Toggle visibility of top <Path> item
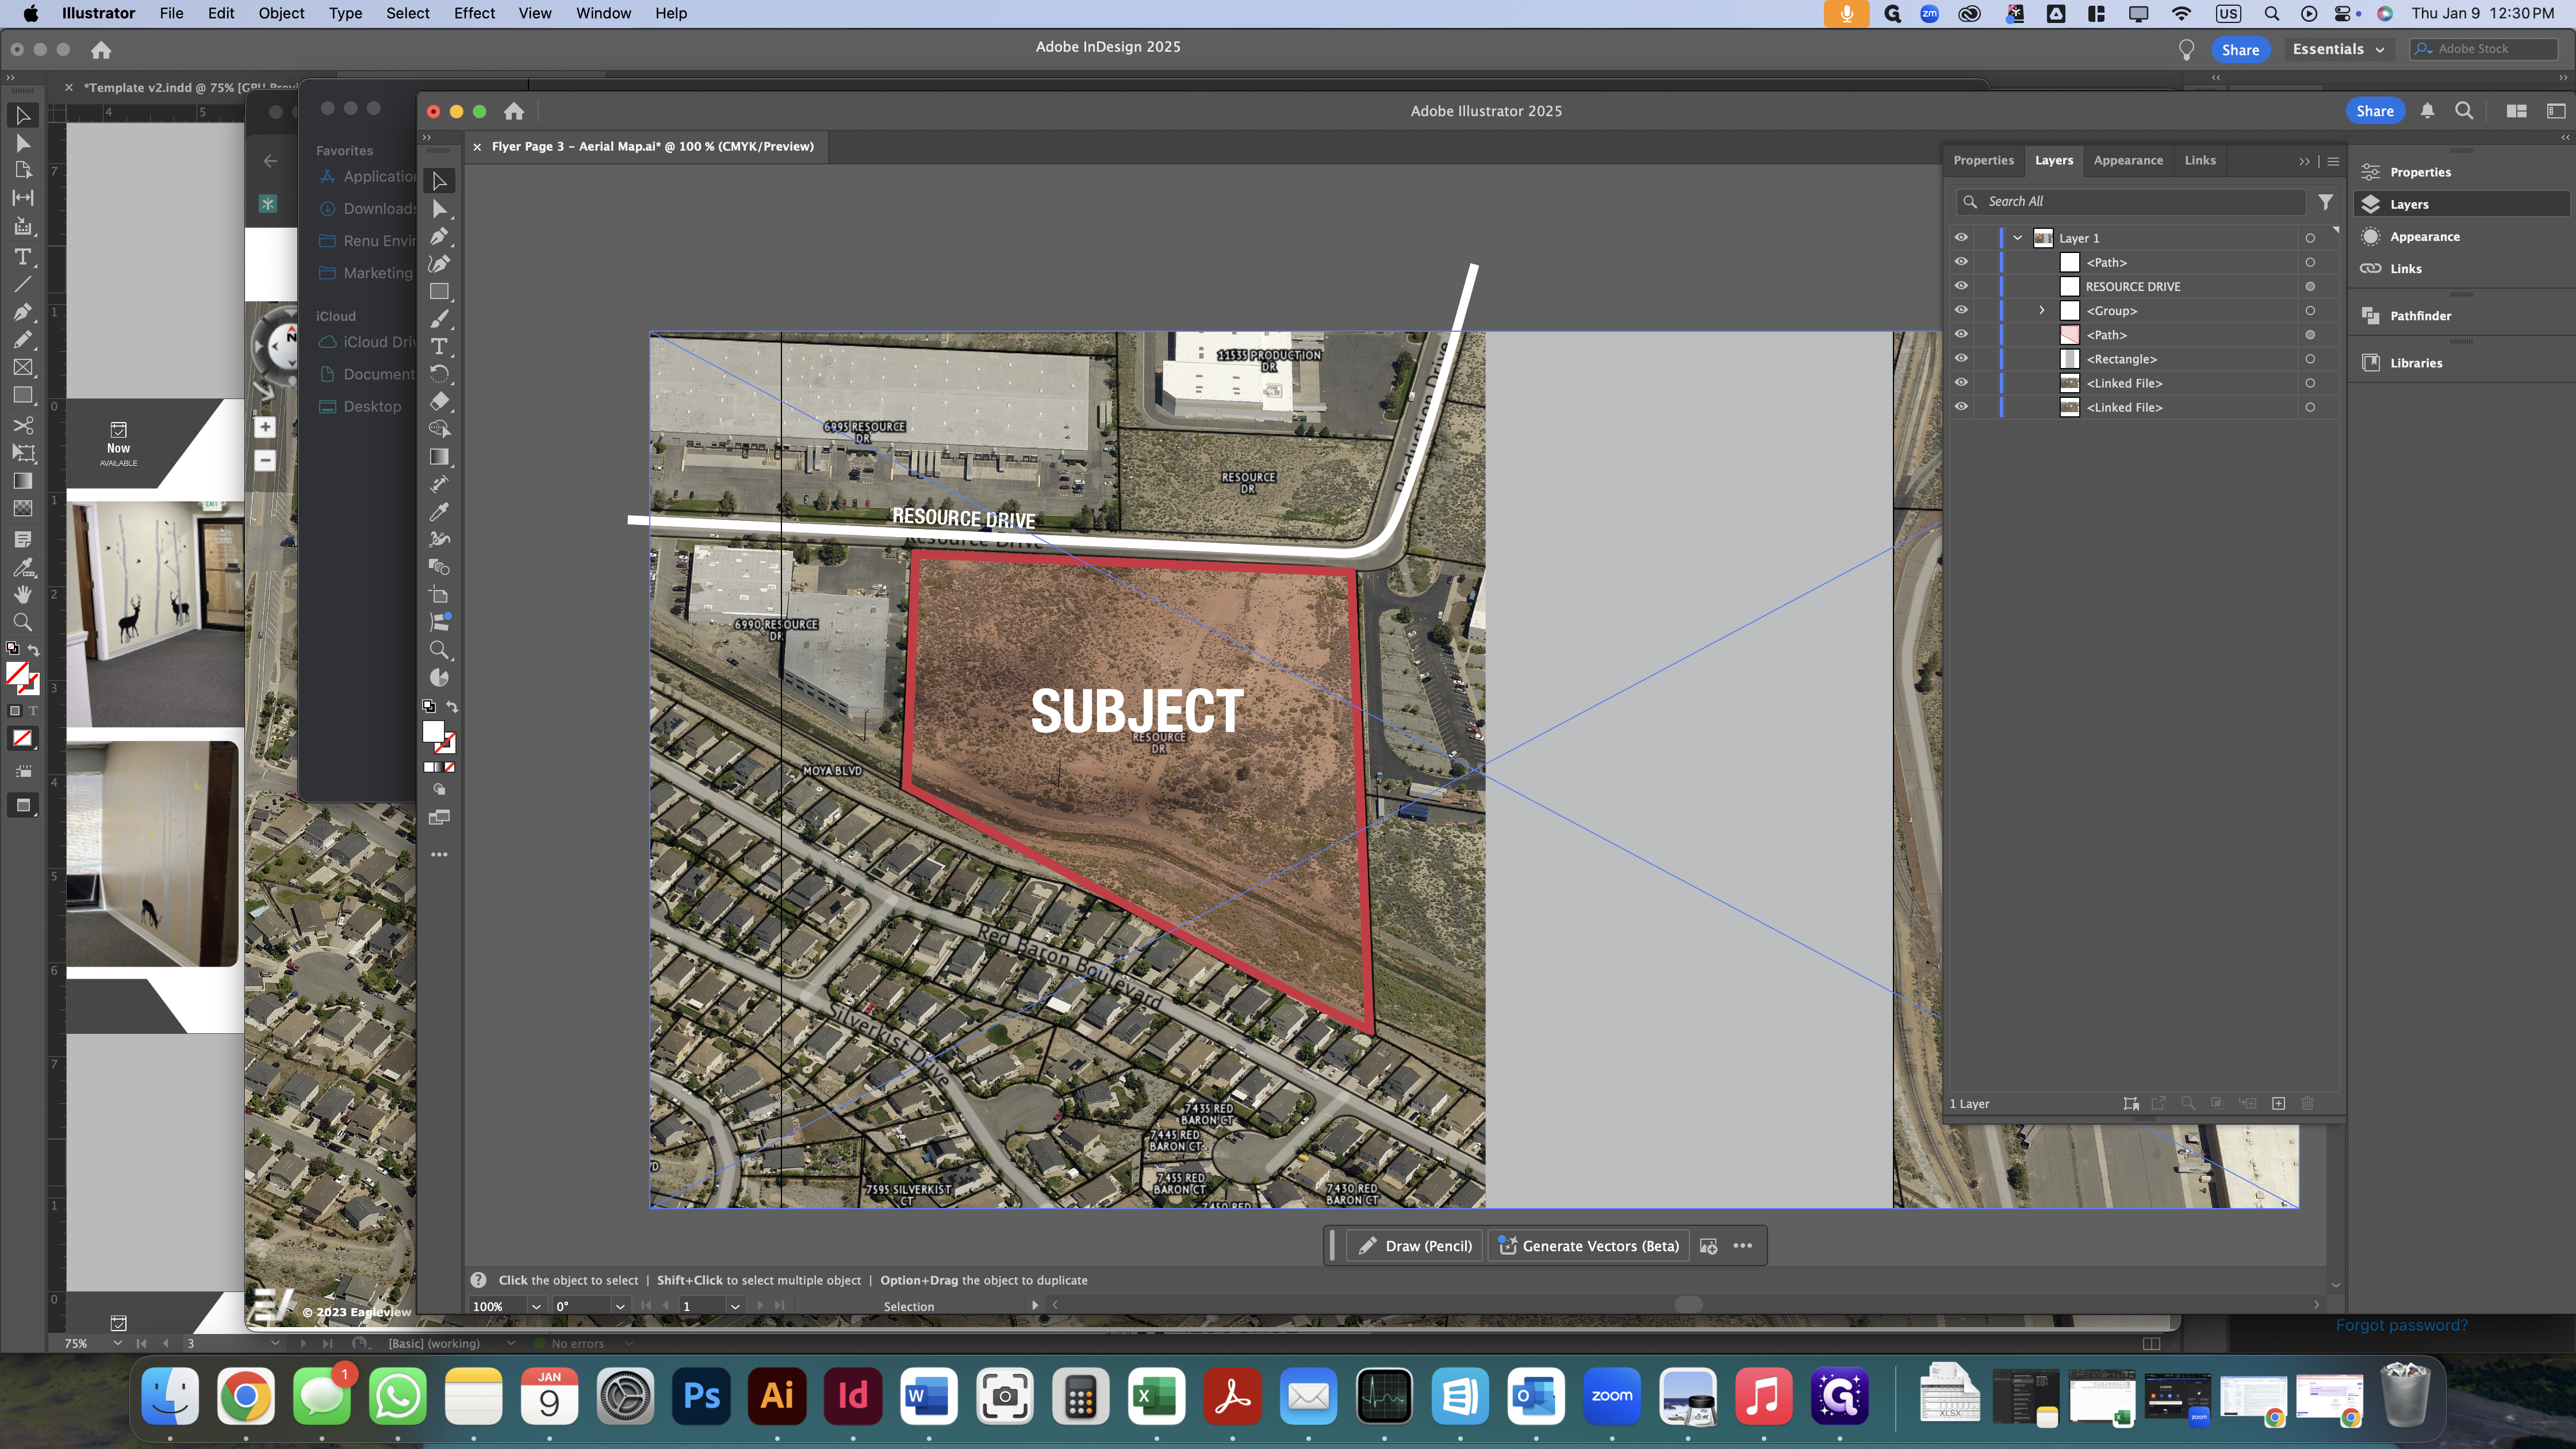 1961,261
